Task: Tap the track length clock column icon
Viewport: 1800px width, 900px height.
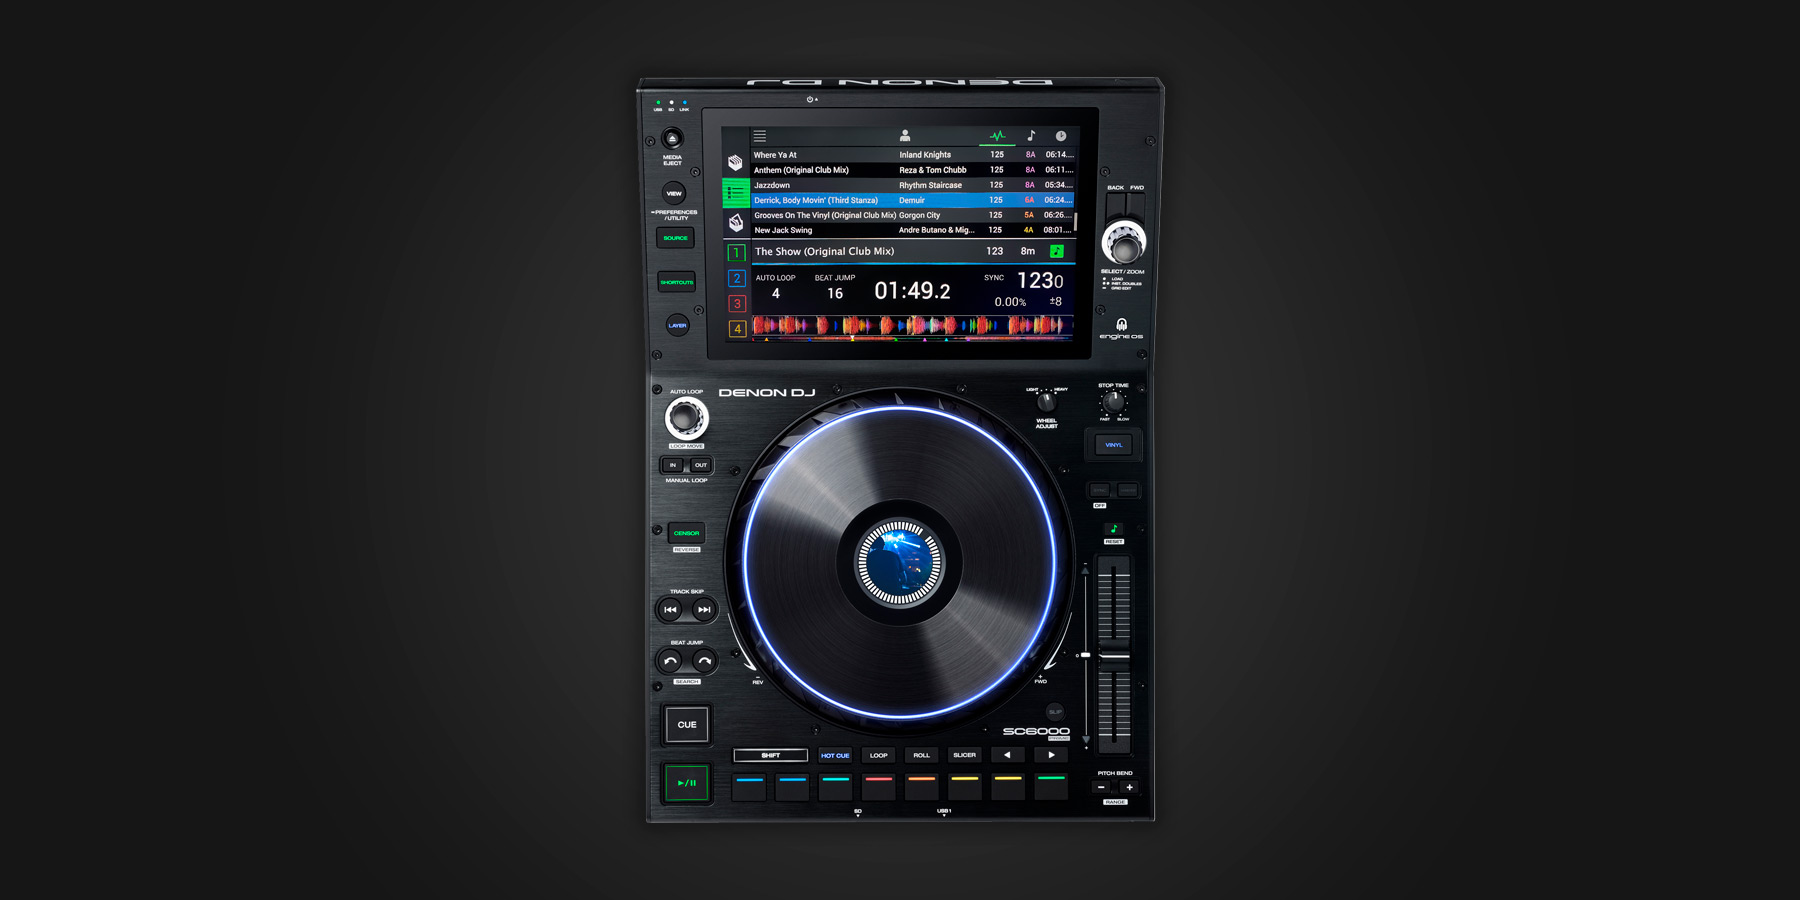Action: pyautogui.click(x=1061, y=136)
